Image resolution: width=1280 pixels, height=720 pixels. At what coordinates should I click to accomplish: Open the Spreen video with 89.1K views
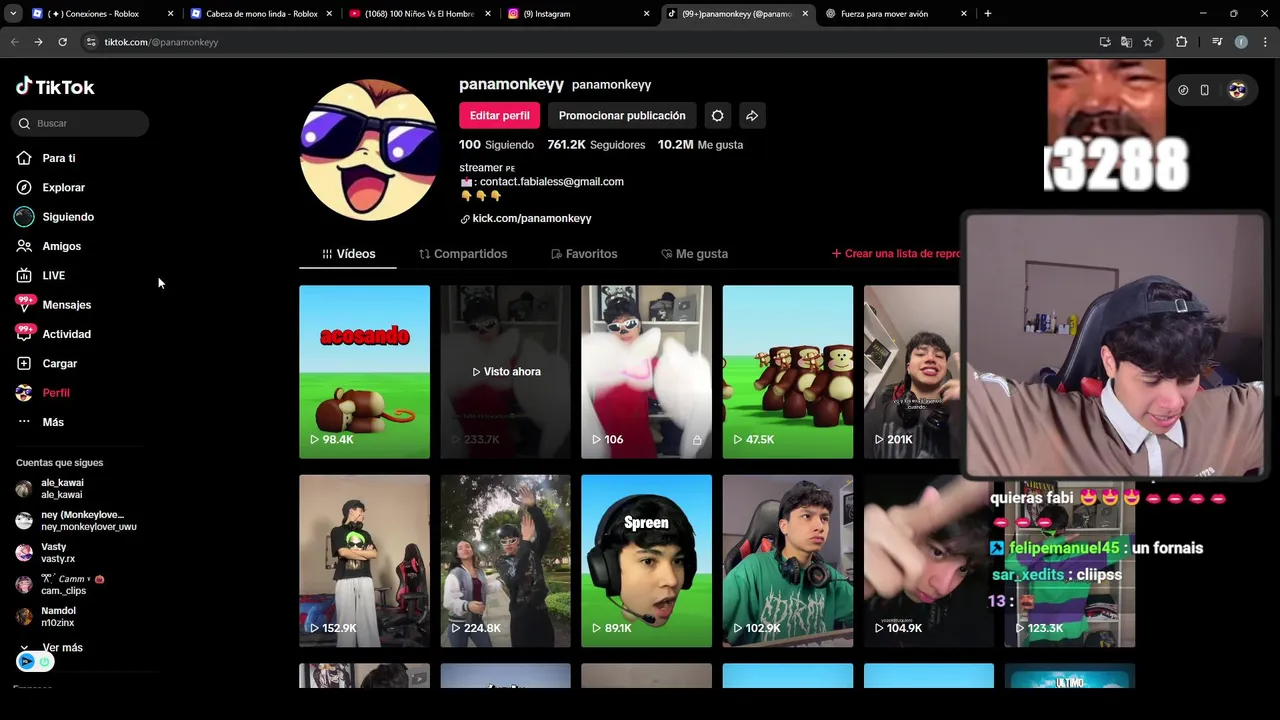646,561
